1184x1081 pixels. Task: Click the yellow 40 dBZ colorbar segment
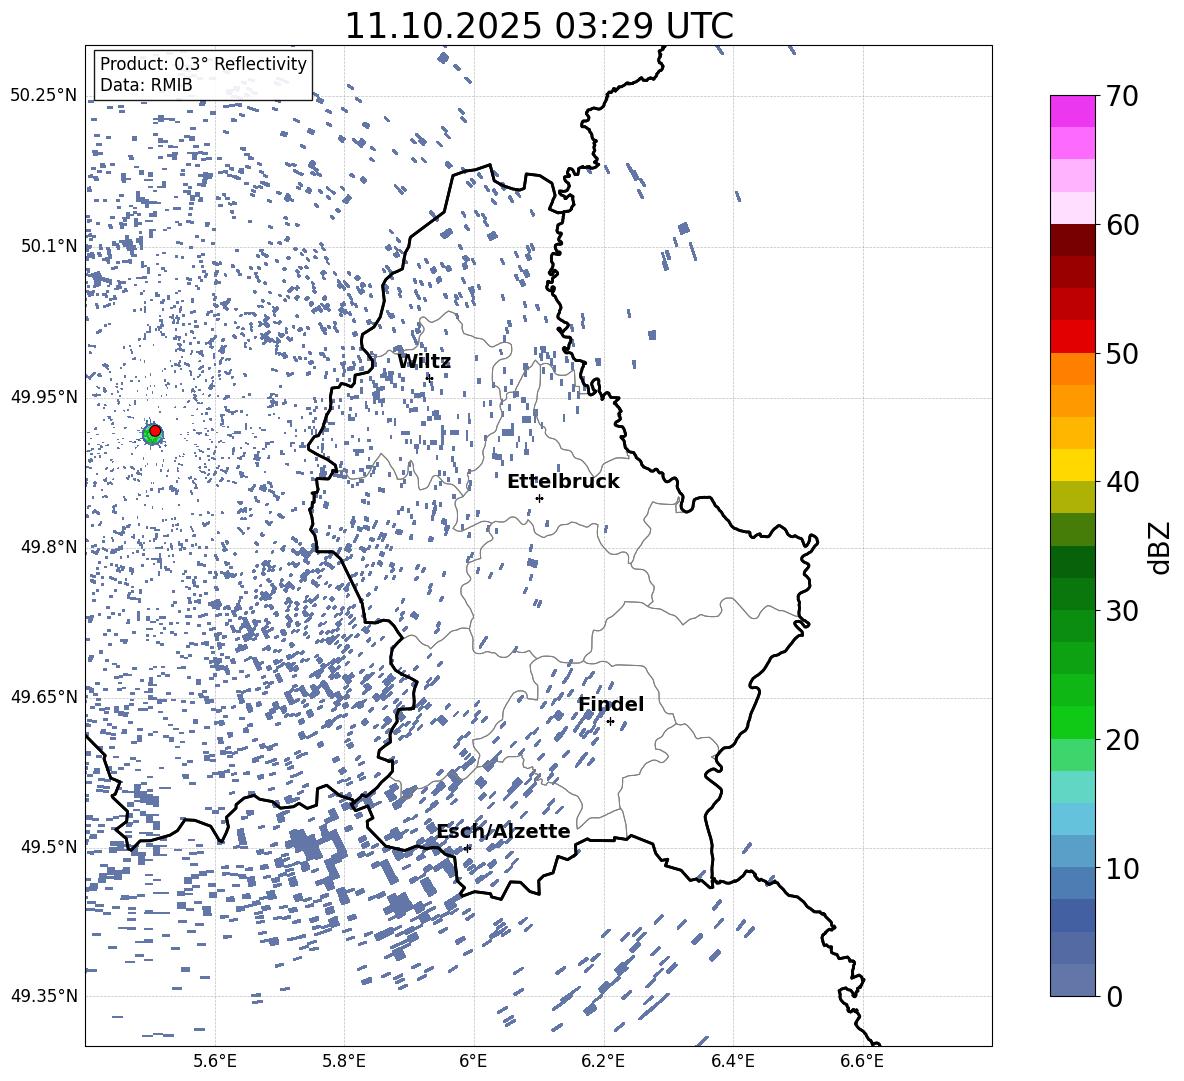point(1073,465)
